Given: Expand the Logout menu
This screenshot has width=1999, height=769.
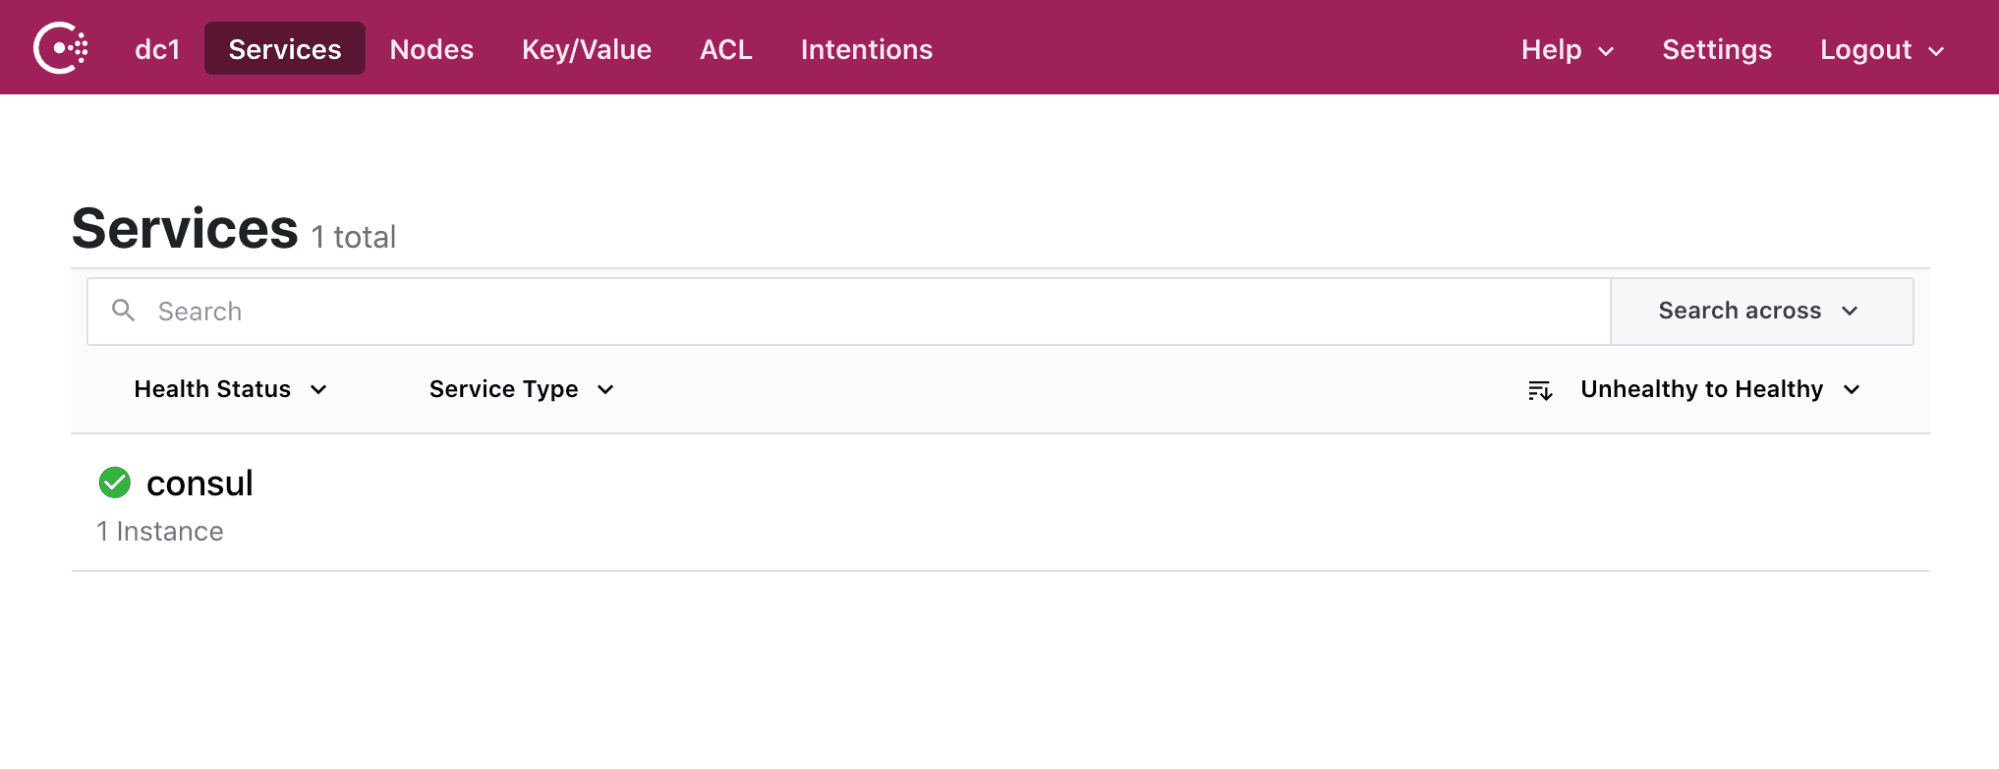Looking at the screenshot, I should tap(1881, 50).
